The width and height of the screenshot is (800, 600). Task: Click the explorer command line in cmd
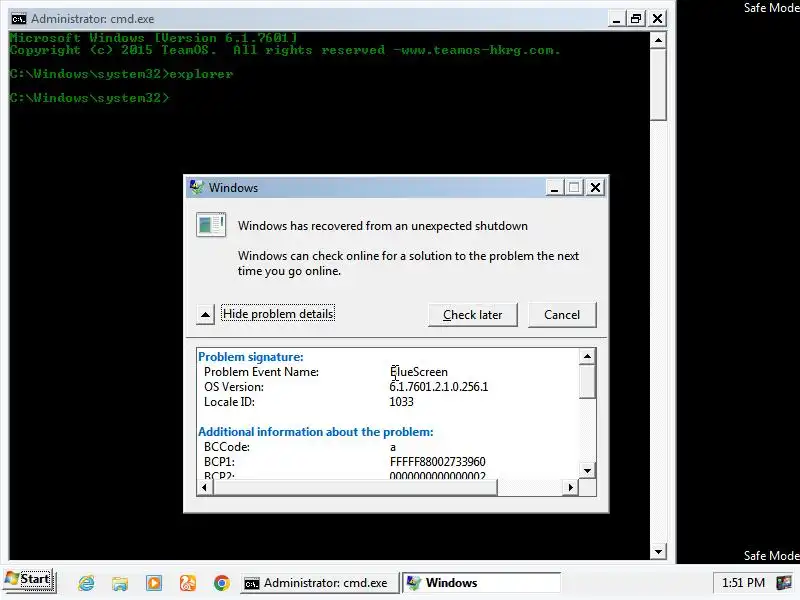(121, 74)
